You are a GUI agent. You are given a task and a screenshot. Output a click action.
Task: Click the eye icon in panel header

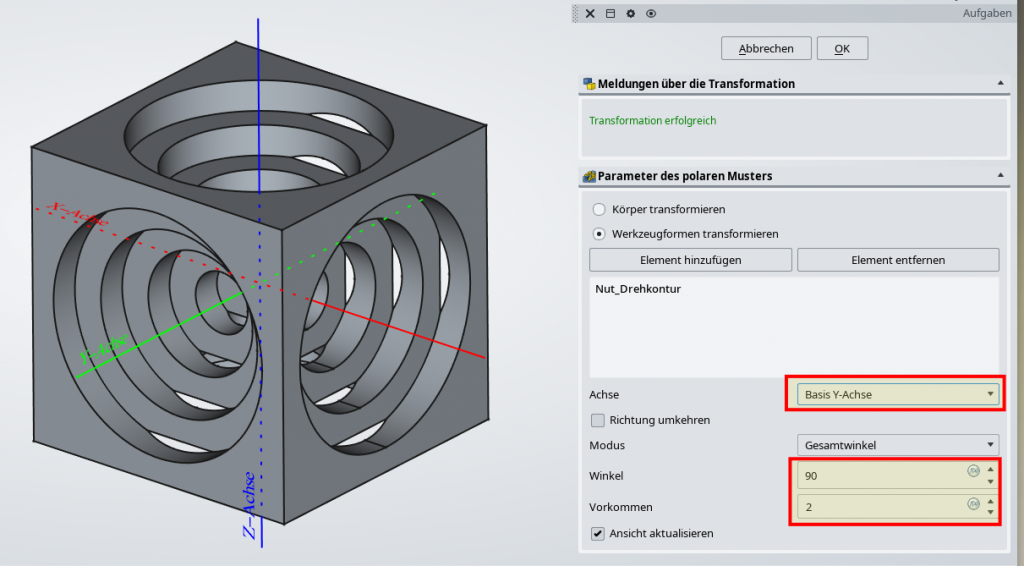651,13
